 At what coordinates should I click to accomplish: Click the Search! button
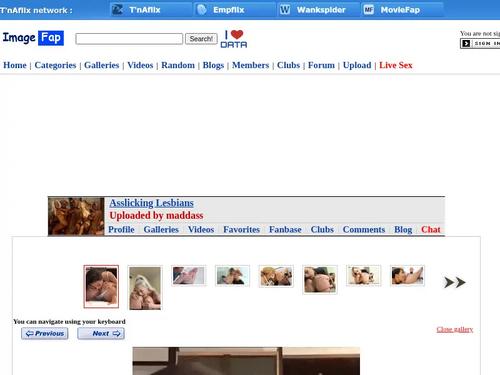pos(201,39)
